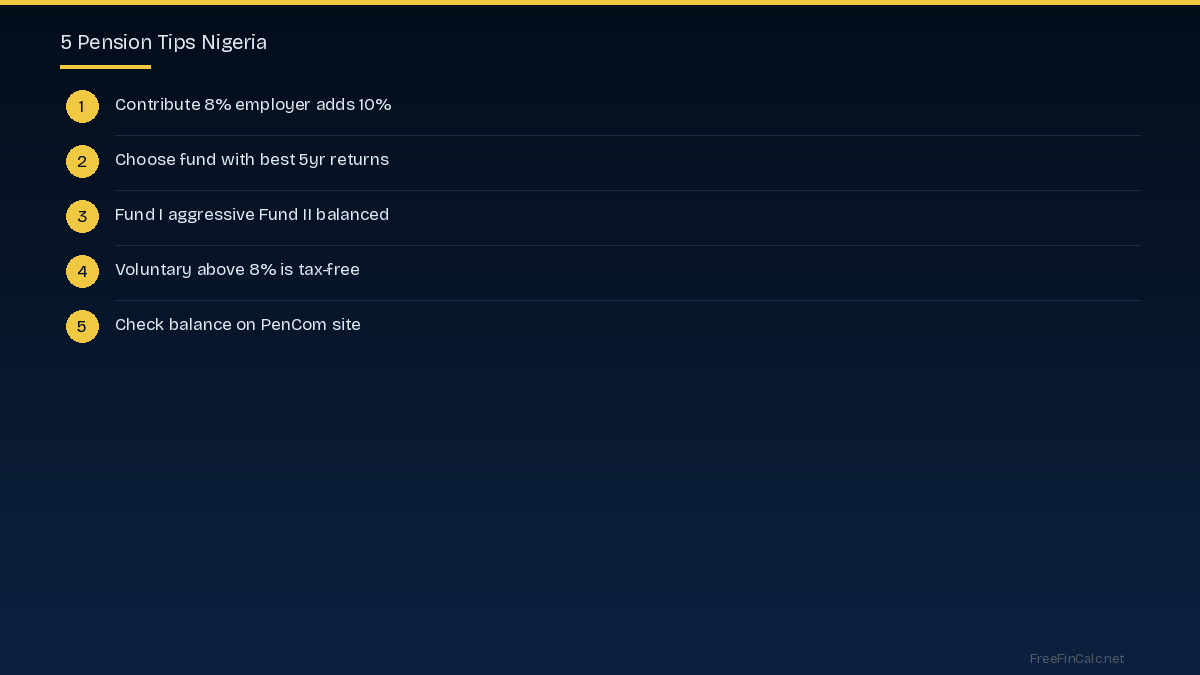Click the yellow number 2 badge

82,161
